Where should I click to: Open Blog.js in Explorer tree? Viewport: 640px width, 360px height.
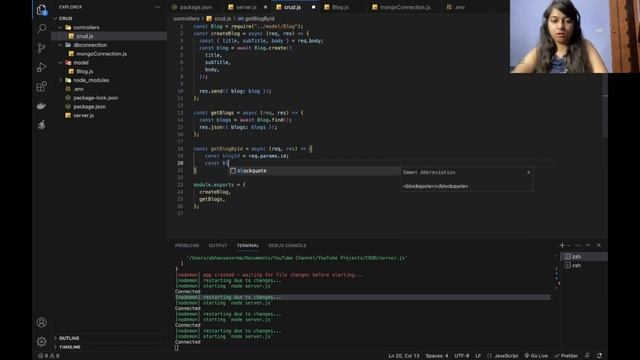pos(85,71)
